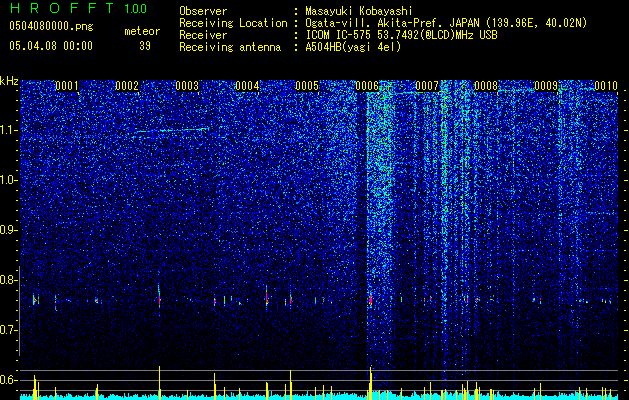Click the 1.0 frequency axis label

9,181
